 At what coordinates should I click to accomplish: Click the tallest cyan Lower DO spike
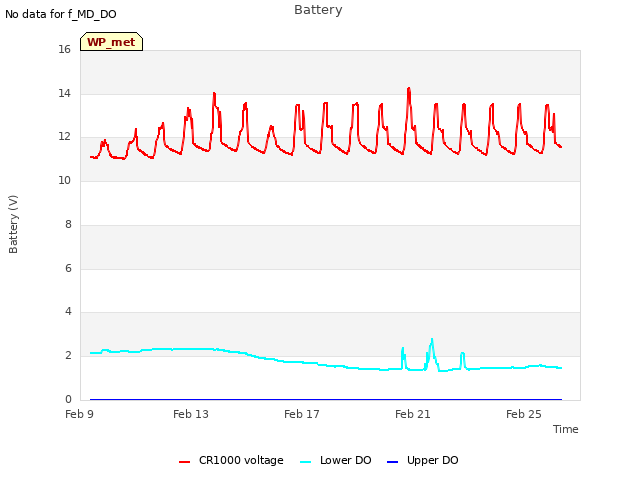point(432,340)
